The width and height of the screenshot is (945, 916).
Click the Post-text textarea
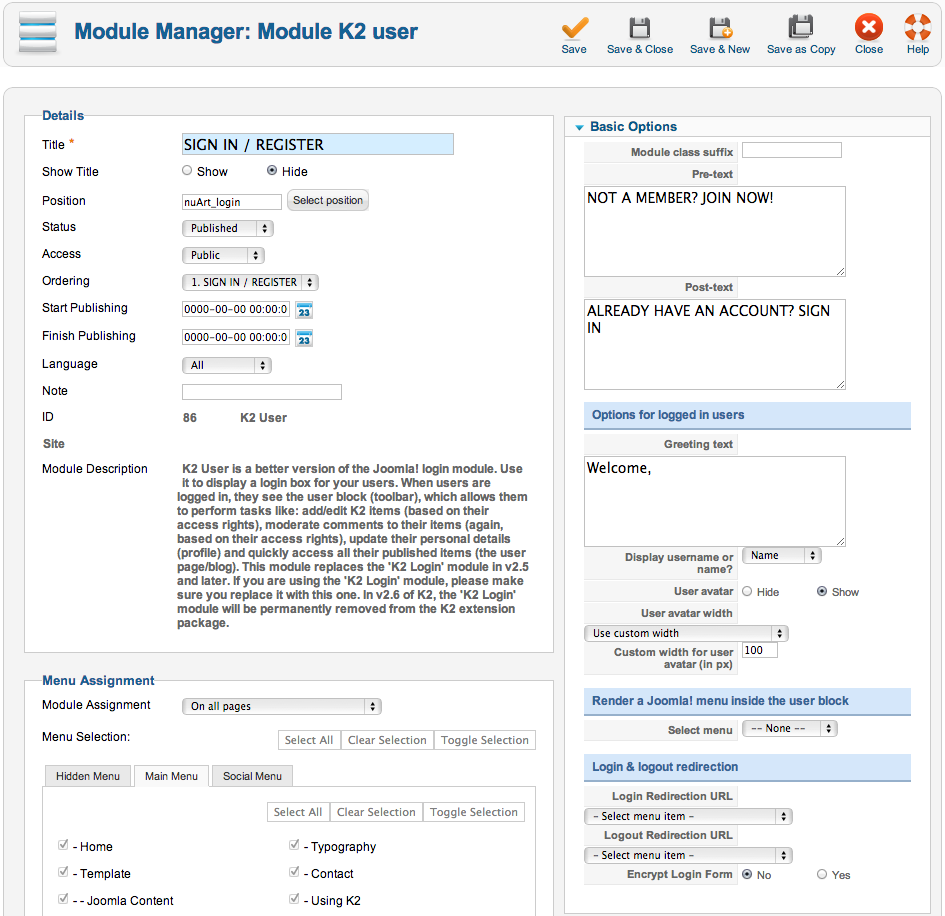point(715,345)
